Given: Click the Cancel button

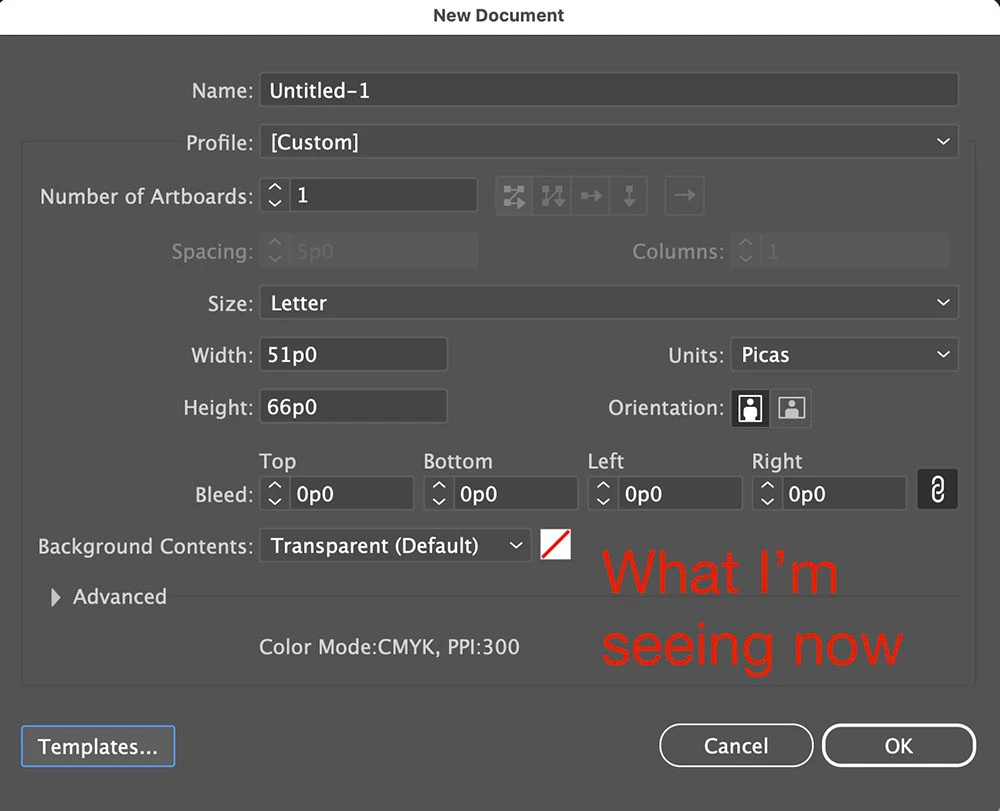Looking at the screenshot, I should point(736,745).
